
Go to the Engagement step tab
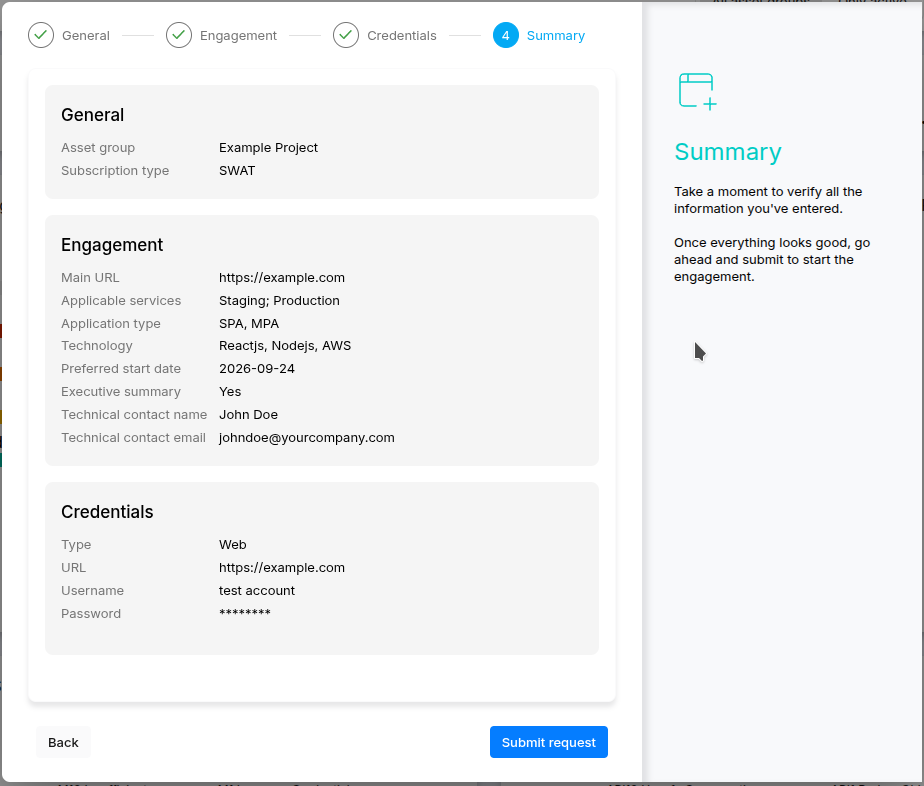point(238,36)
